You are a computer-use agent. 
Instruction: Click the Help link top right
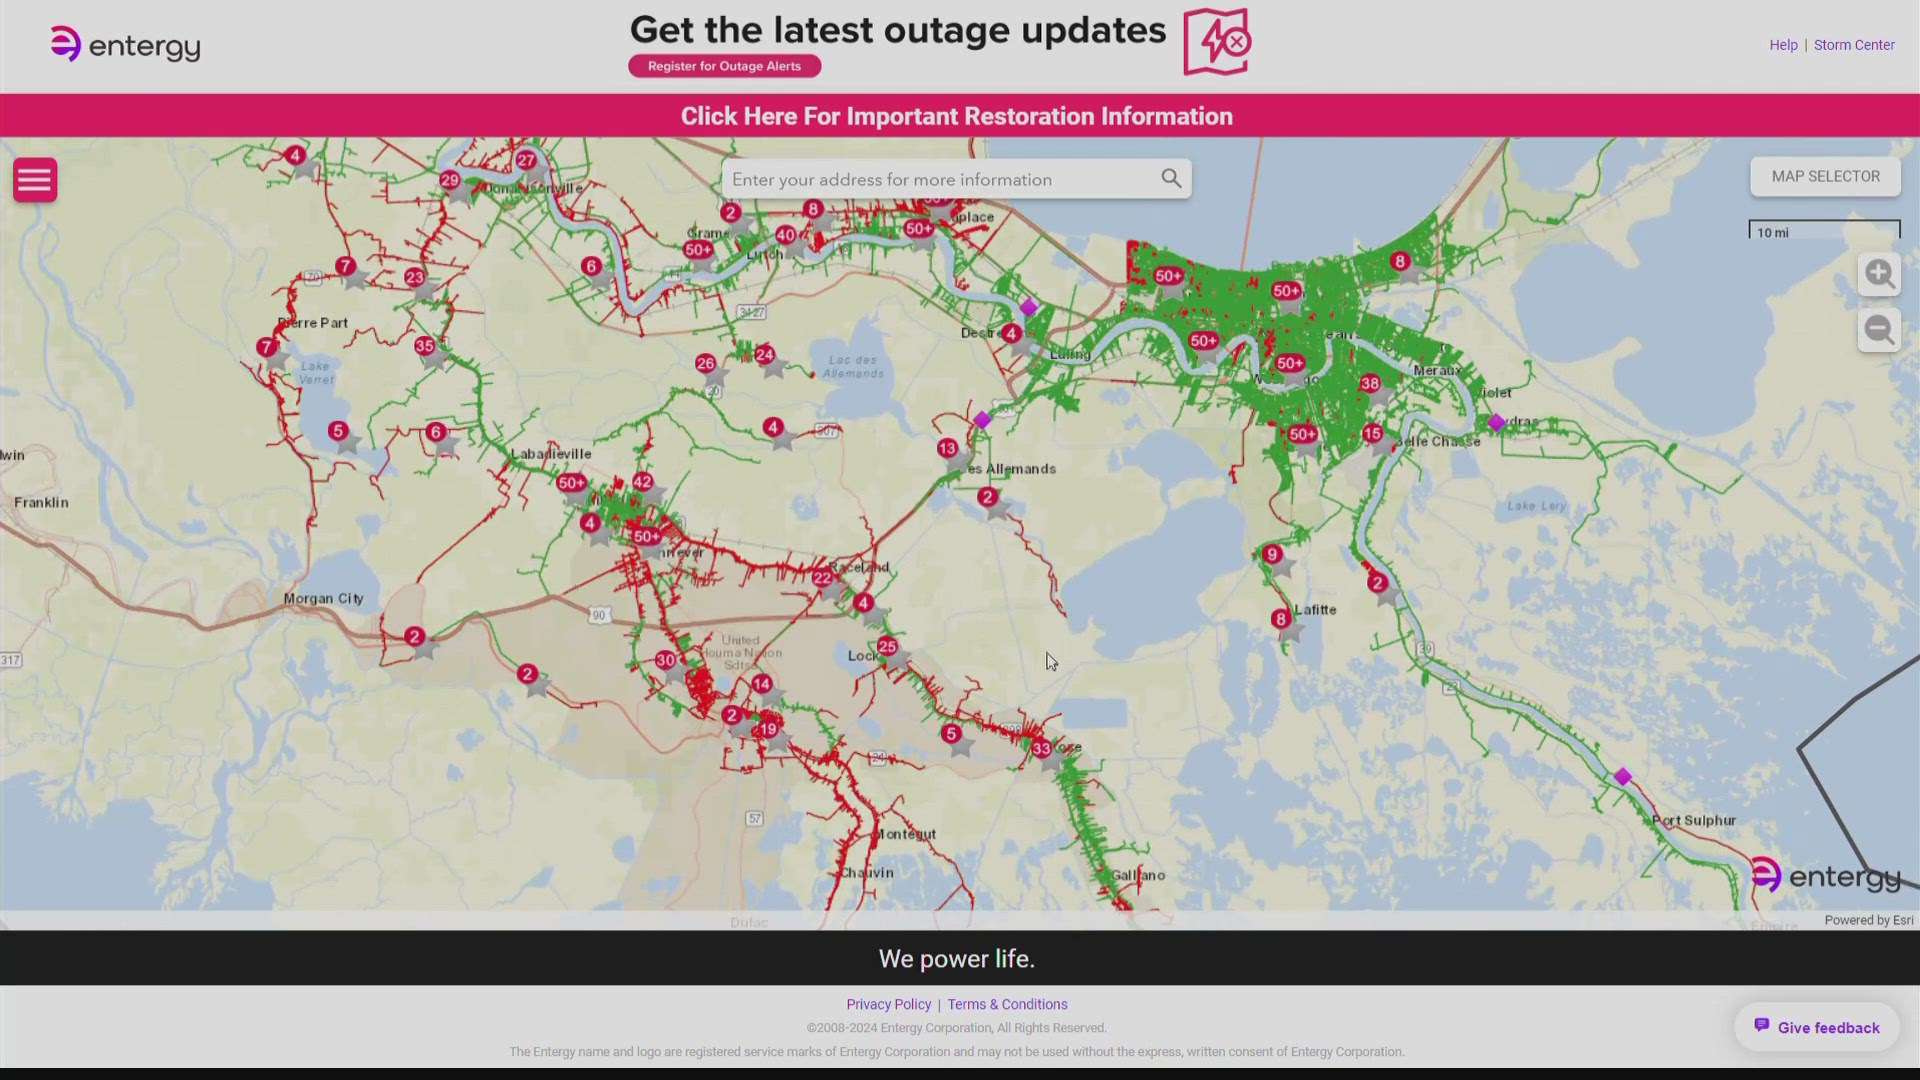click(1782, 44)
